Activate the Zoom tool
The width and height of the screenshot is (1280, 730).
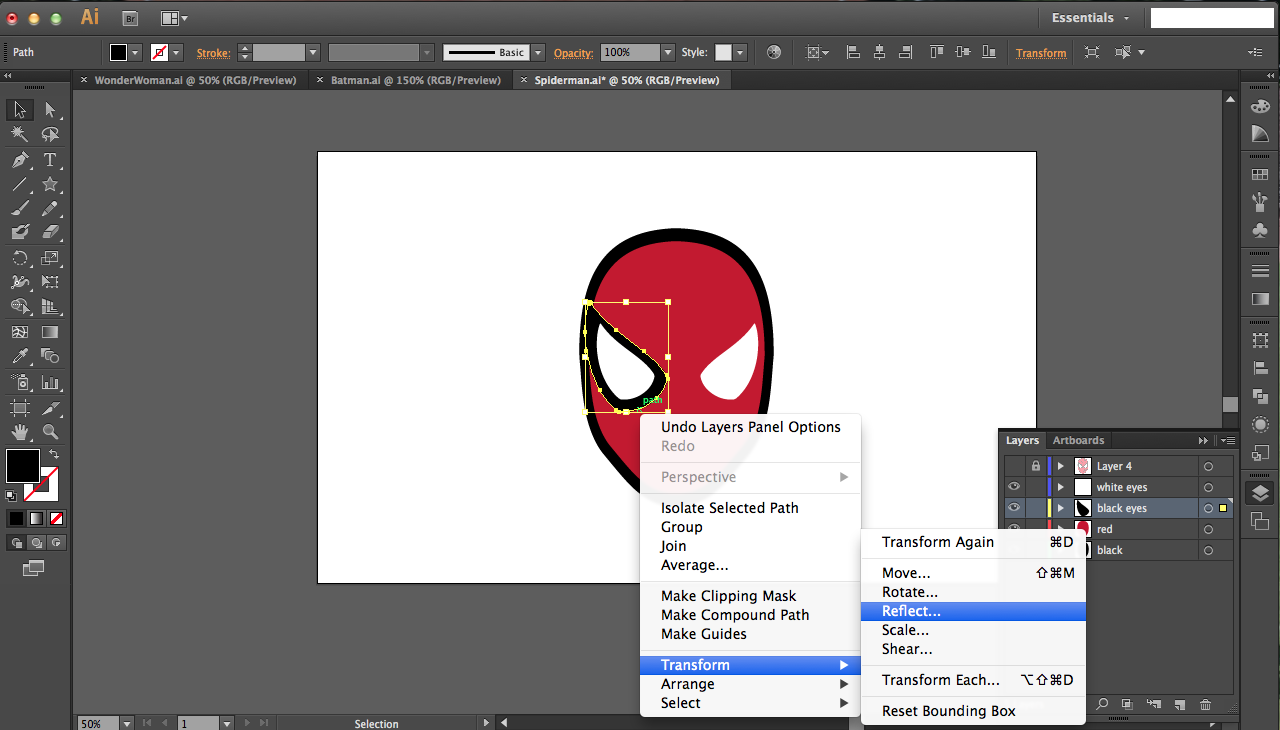pos(50,432)
